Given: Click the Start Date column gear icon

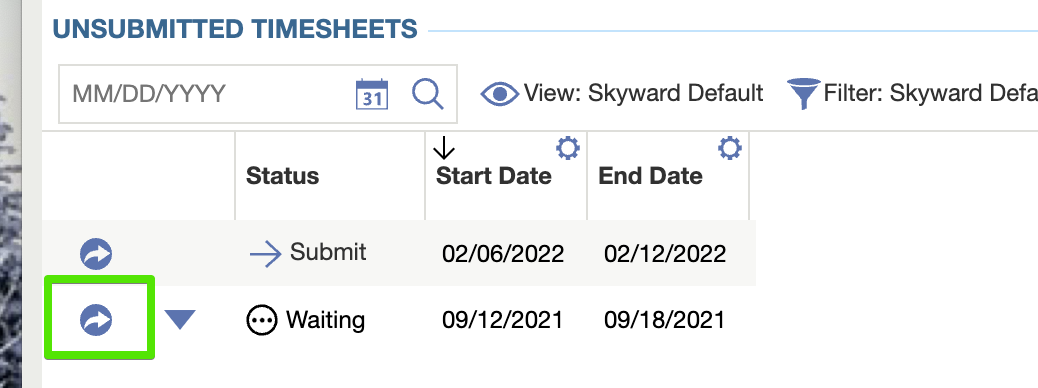Looking at the screenshot, I should point(568,148).
